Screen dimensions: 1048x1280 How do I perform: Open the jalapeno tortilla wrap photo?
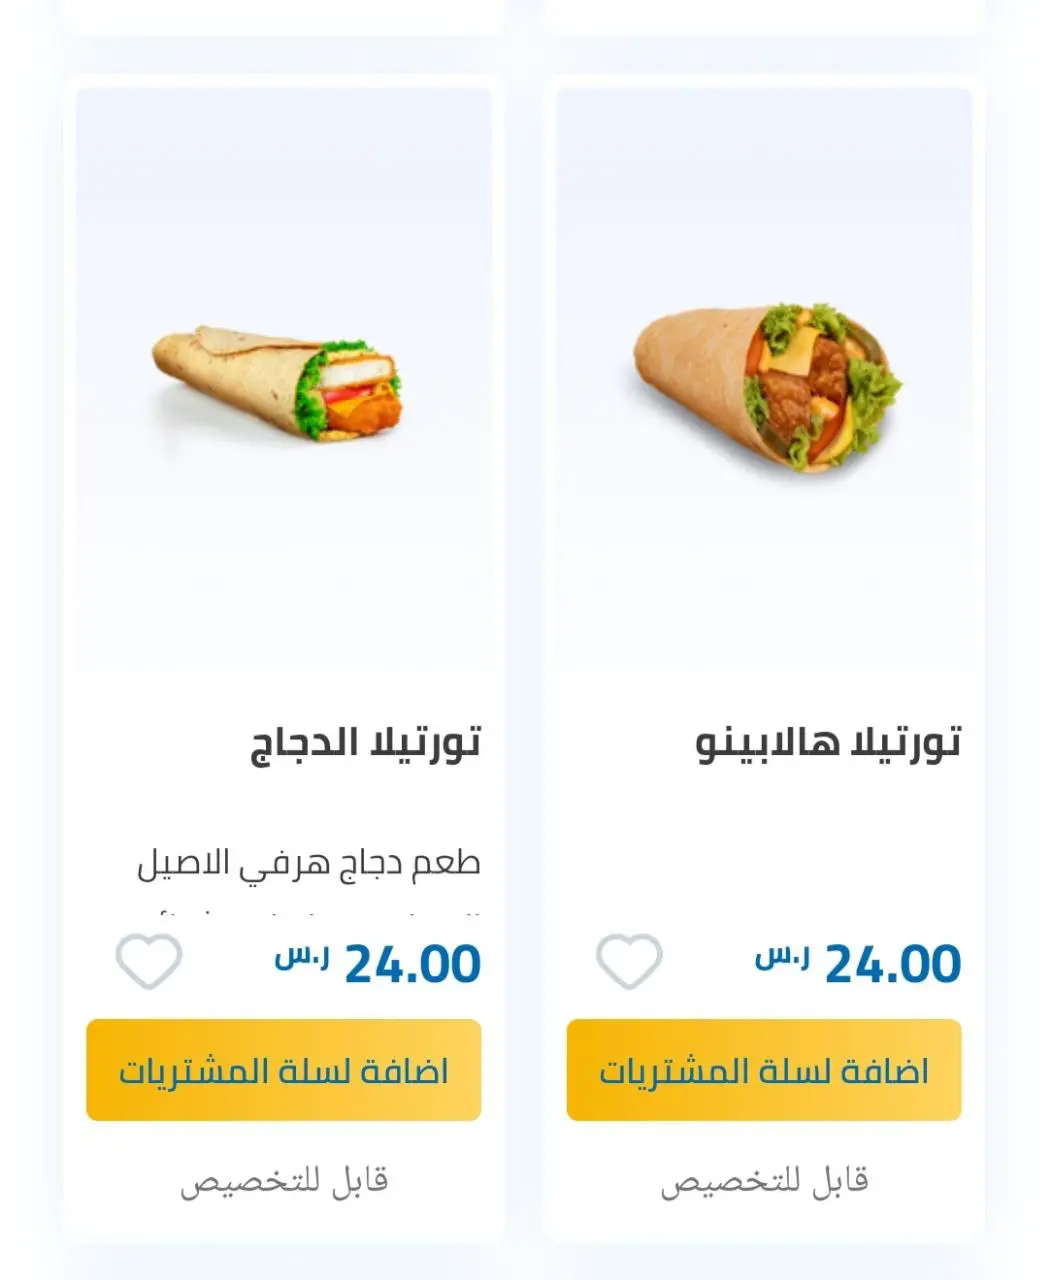767,389
